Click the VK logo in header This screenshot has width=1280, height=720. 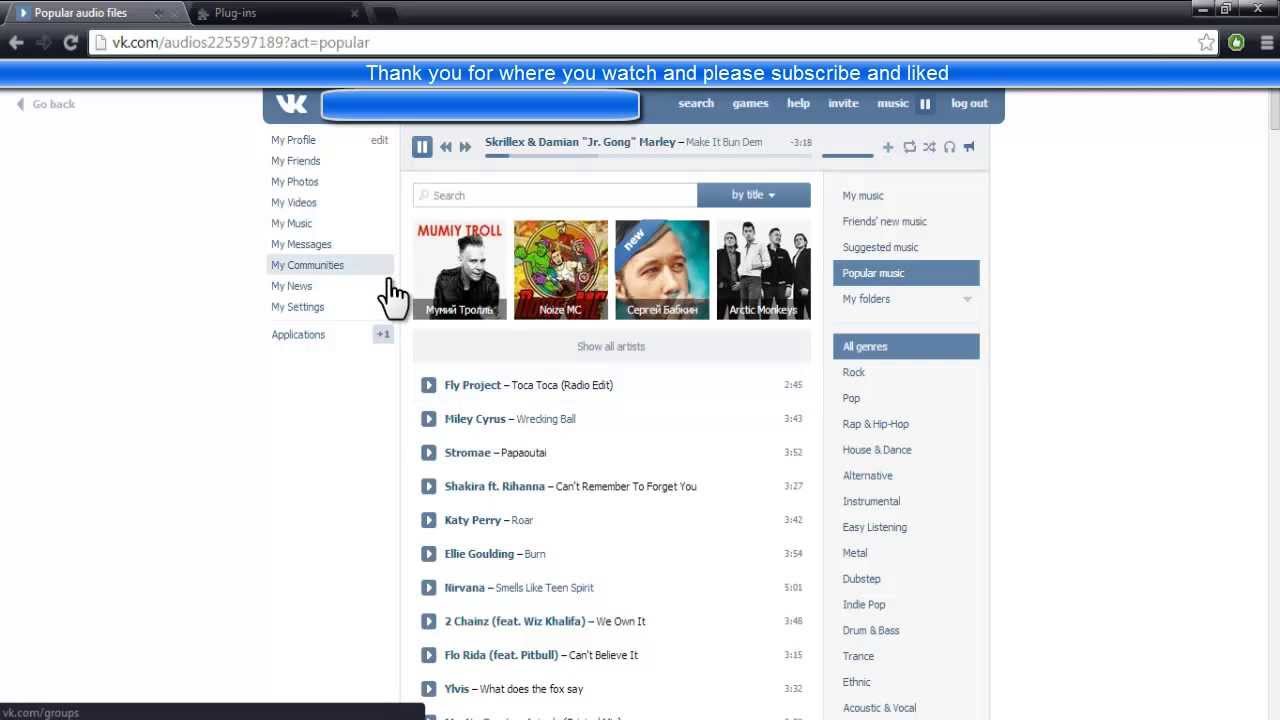click(x=291, y=104)
